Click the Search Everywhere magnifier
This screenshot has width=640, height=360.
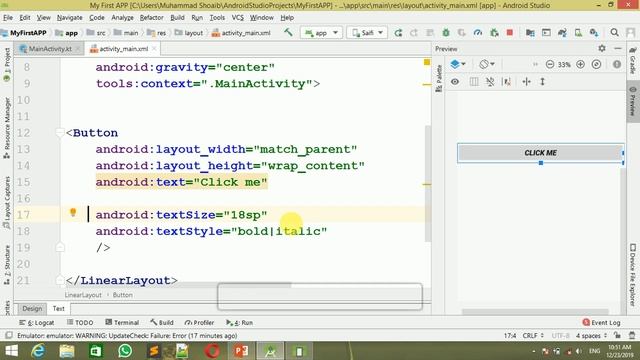(x=614, y=32)
